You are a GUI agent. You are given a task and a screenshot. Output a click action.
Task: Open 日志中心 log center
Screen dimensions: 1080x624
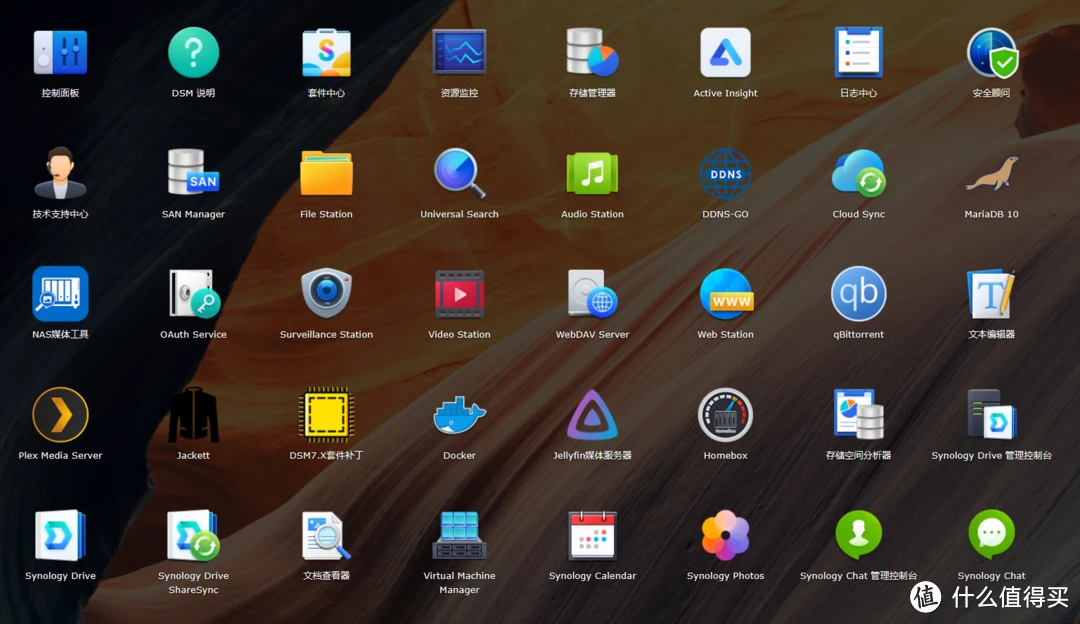point(858,53)
